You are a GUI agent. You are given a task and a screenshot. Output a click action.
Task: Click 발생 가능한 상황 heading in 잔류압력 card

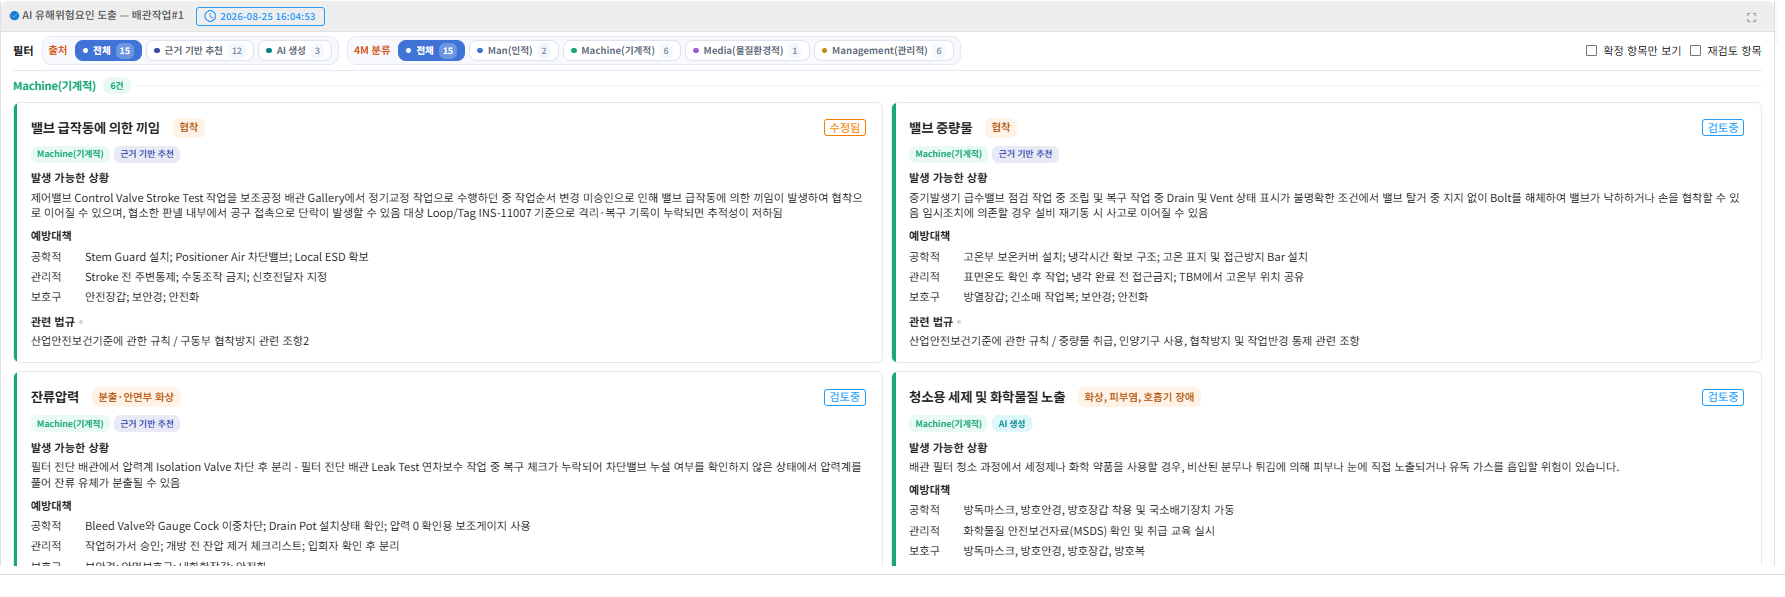tap(70, 448)
